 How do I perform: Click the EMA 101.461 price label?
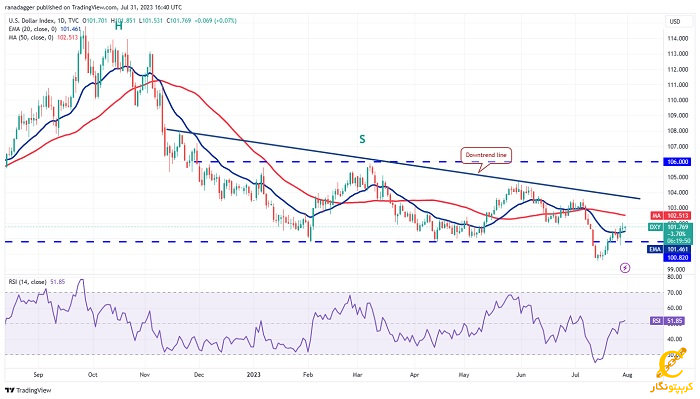tap(670, 249)
